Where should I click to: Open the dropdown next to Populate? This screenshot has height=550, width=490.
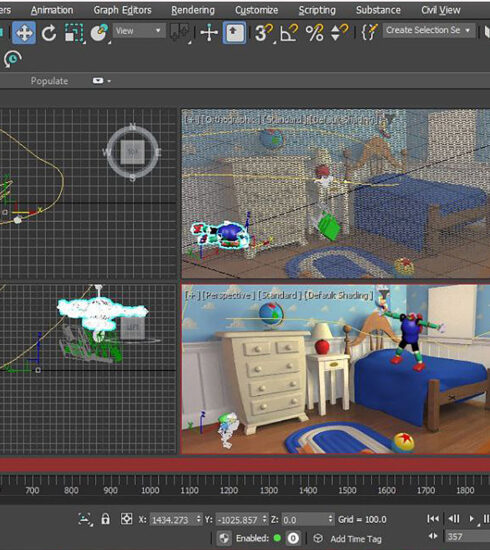coord(101,81)
